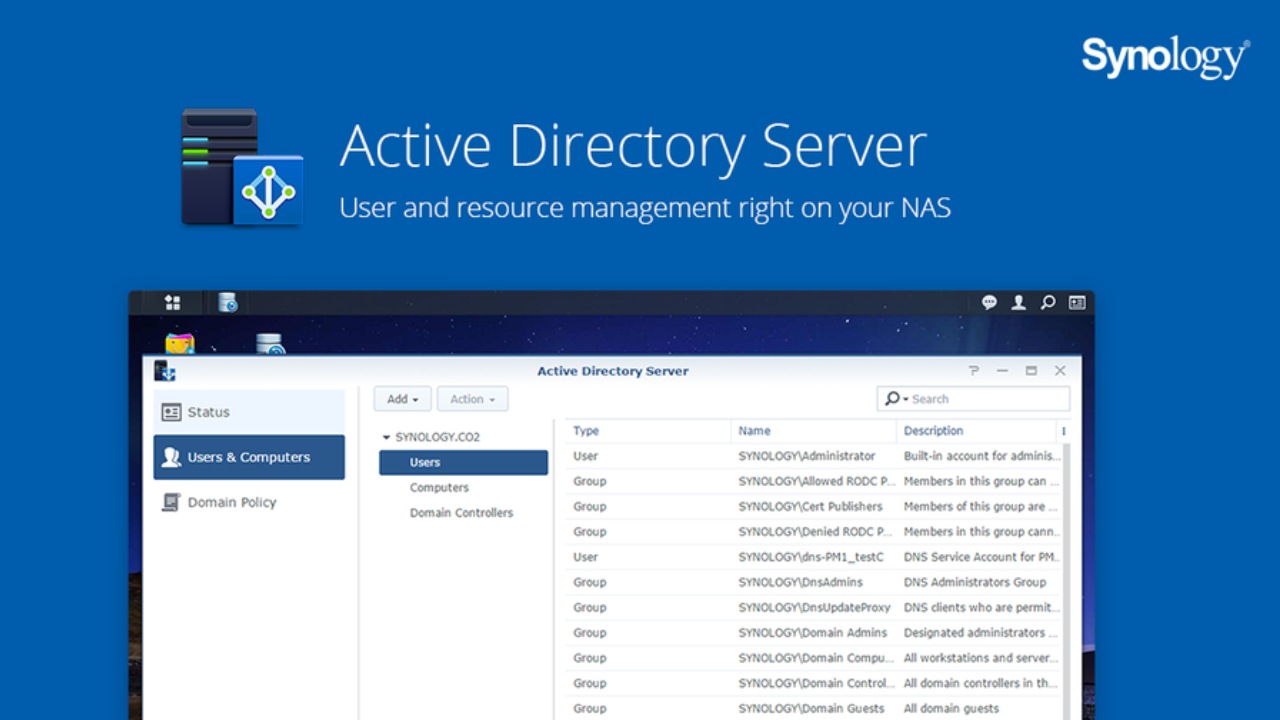Open the DSM main menu grid icon
This screenshot has height=720, width=1280.
coord(172,302)
